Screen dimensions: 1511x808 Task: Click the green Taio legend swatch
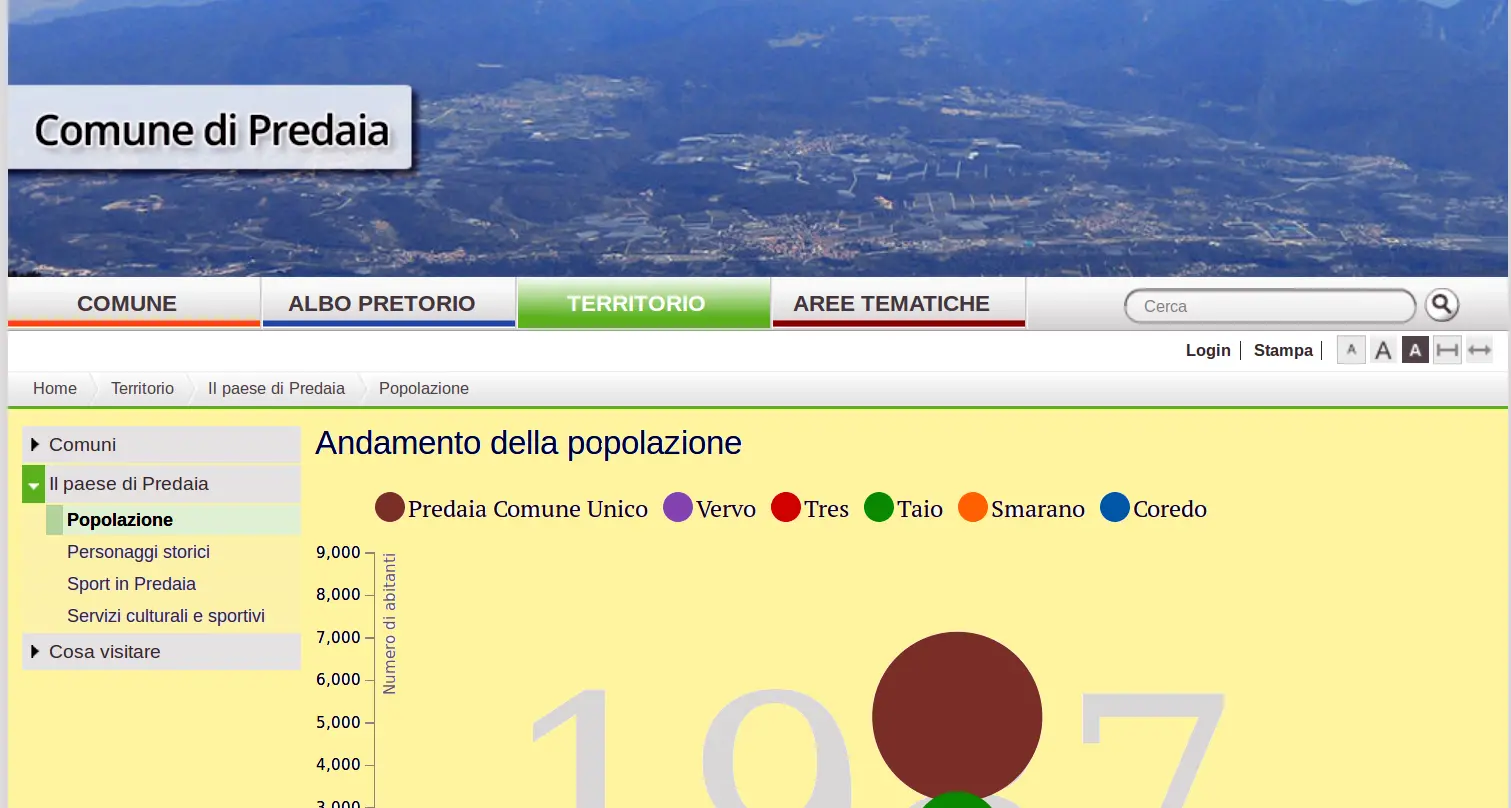coord(879,507)
